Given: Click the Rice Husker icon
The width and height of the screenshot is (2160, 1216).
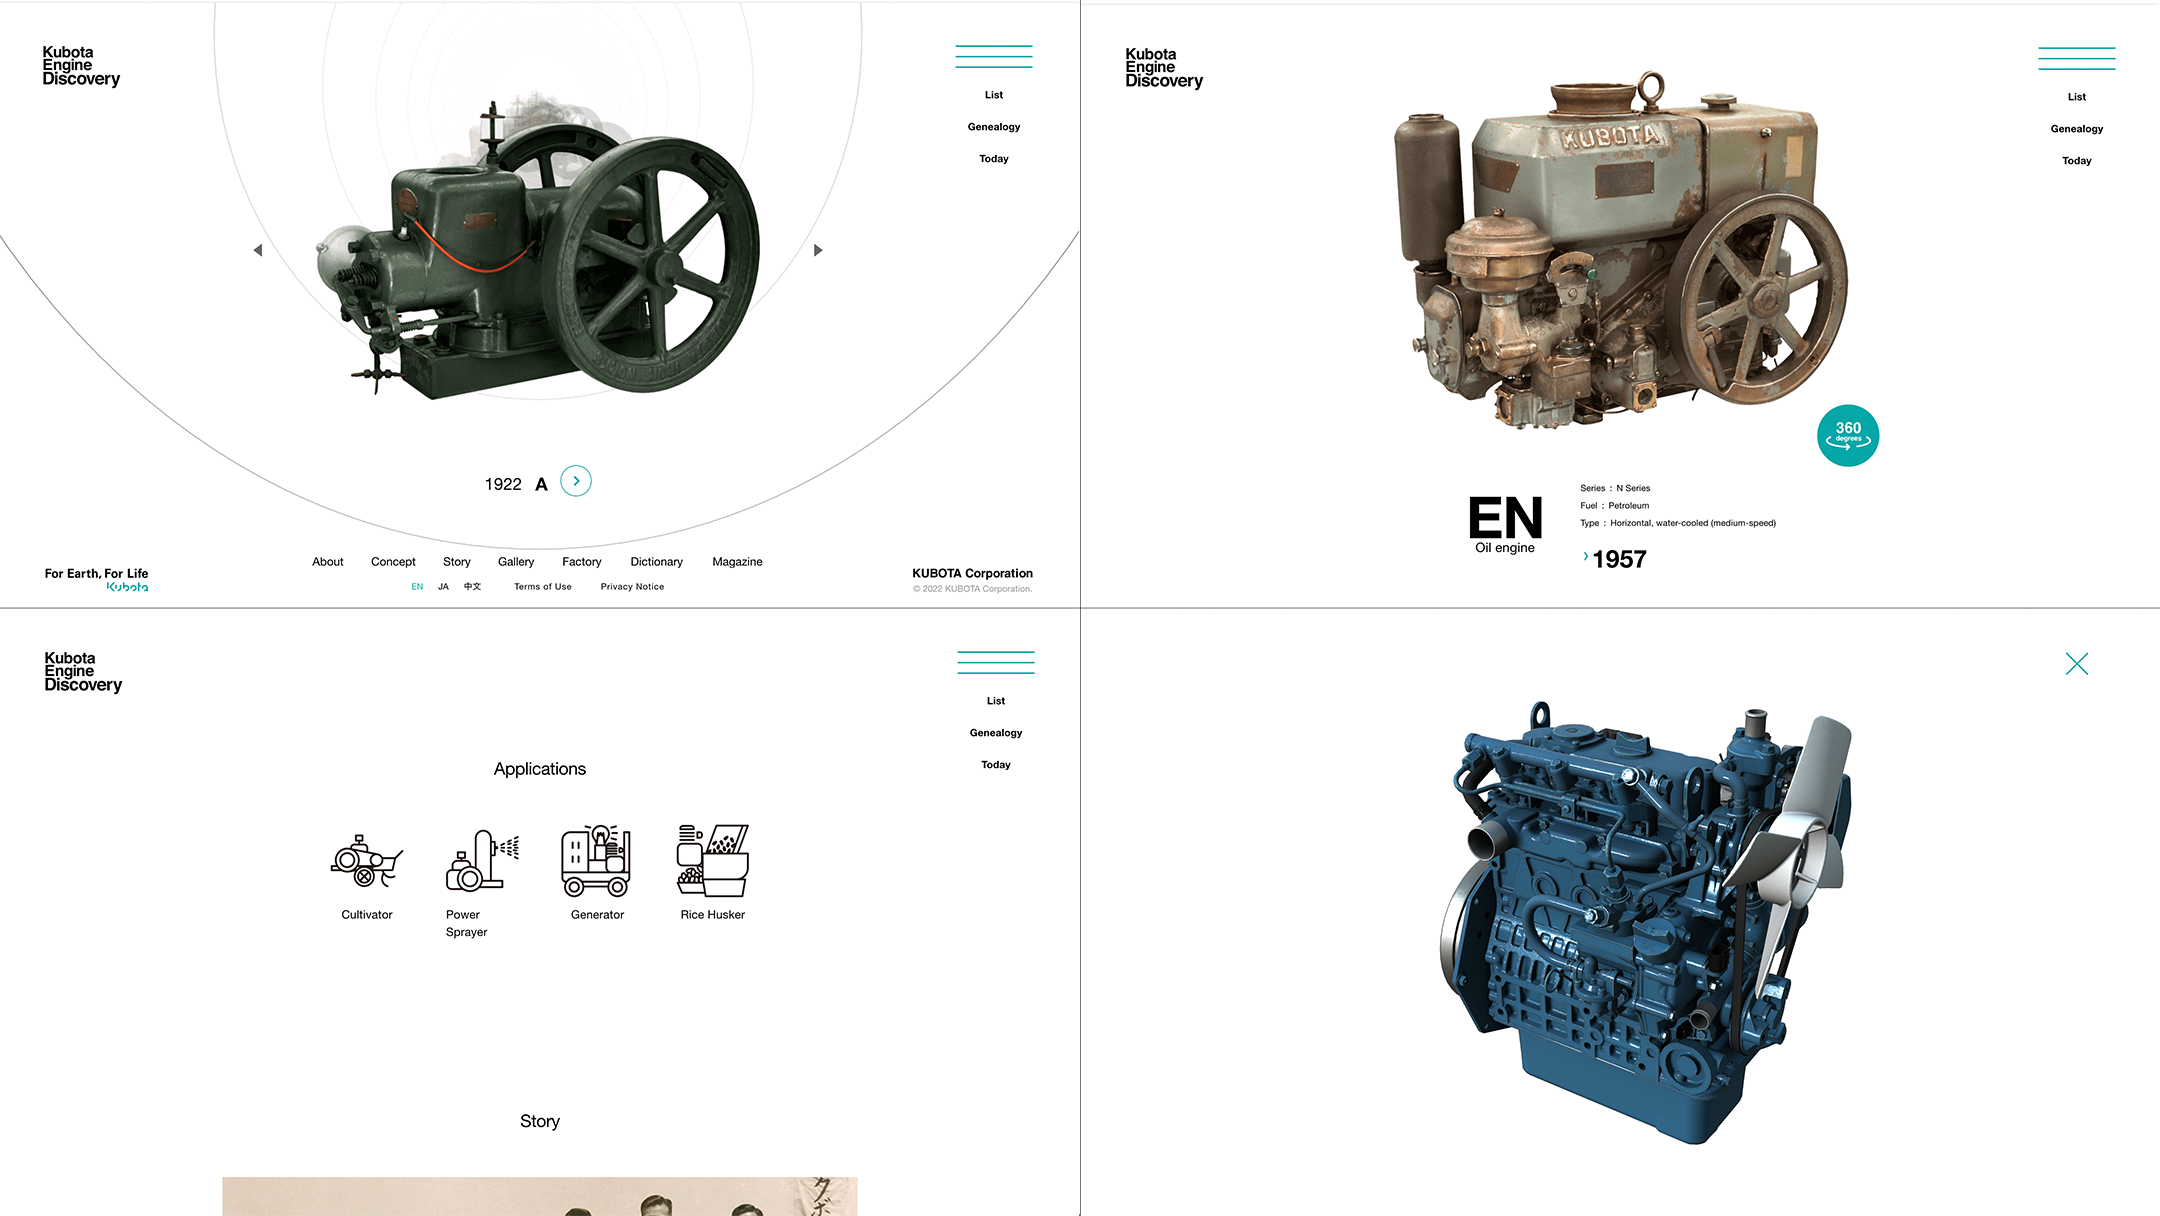Looking at the screenshot, I should (x=713, y=862).
